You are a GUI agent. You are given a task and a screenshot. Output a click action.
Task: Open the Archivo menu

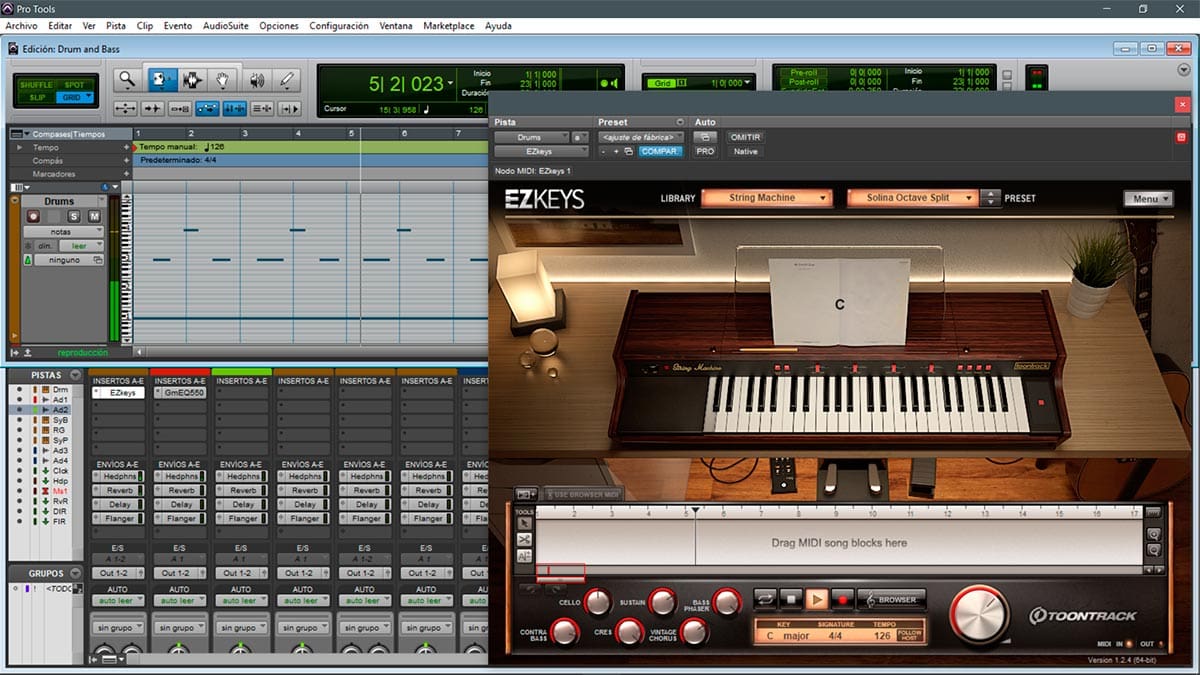(21, 25)
